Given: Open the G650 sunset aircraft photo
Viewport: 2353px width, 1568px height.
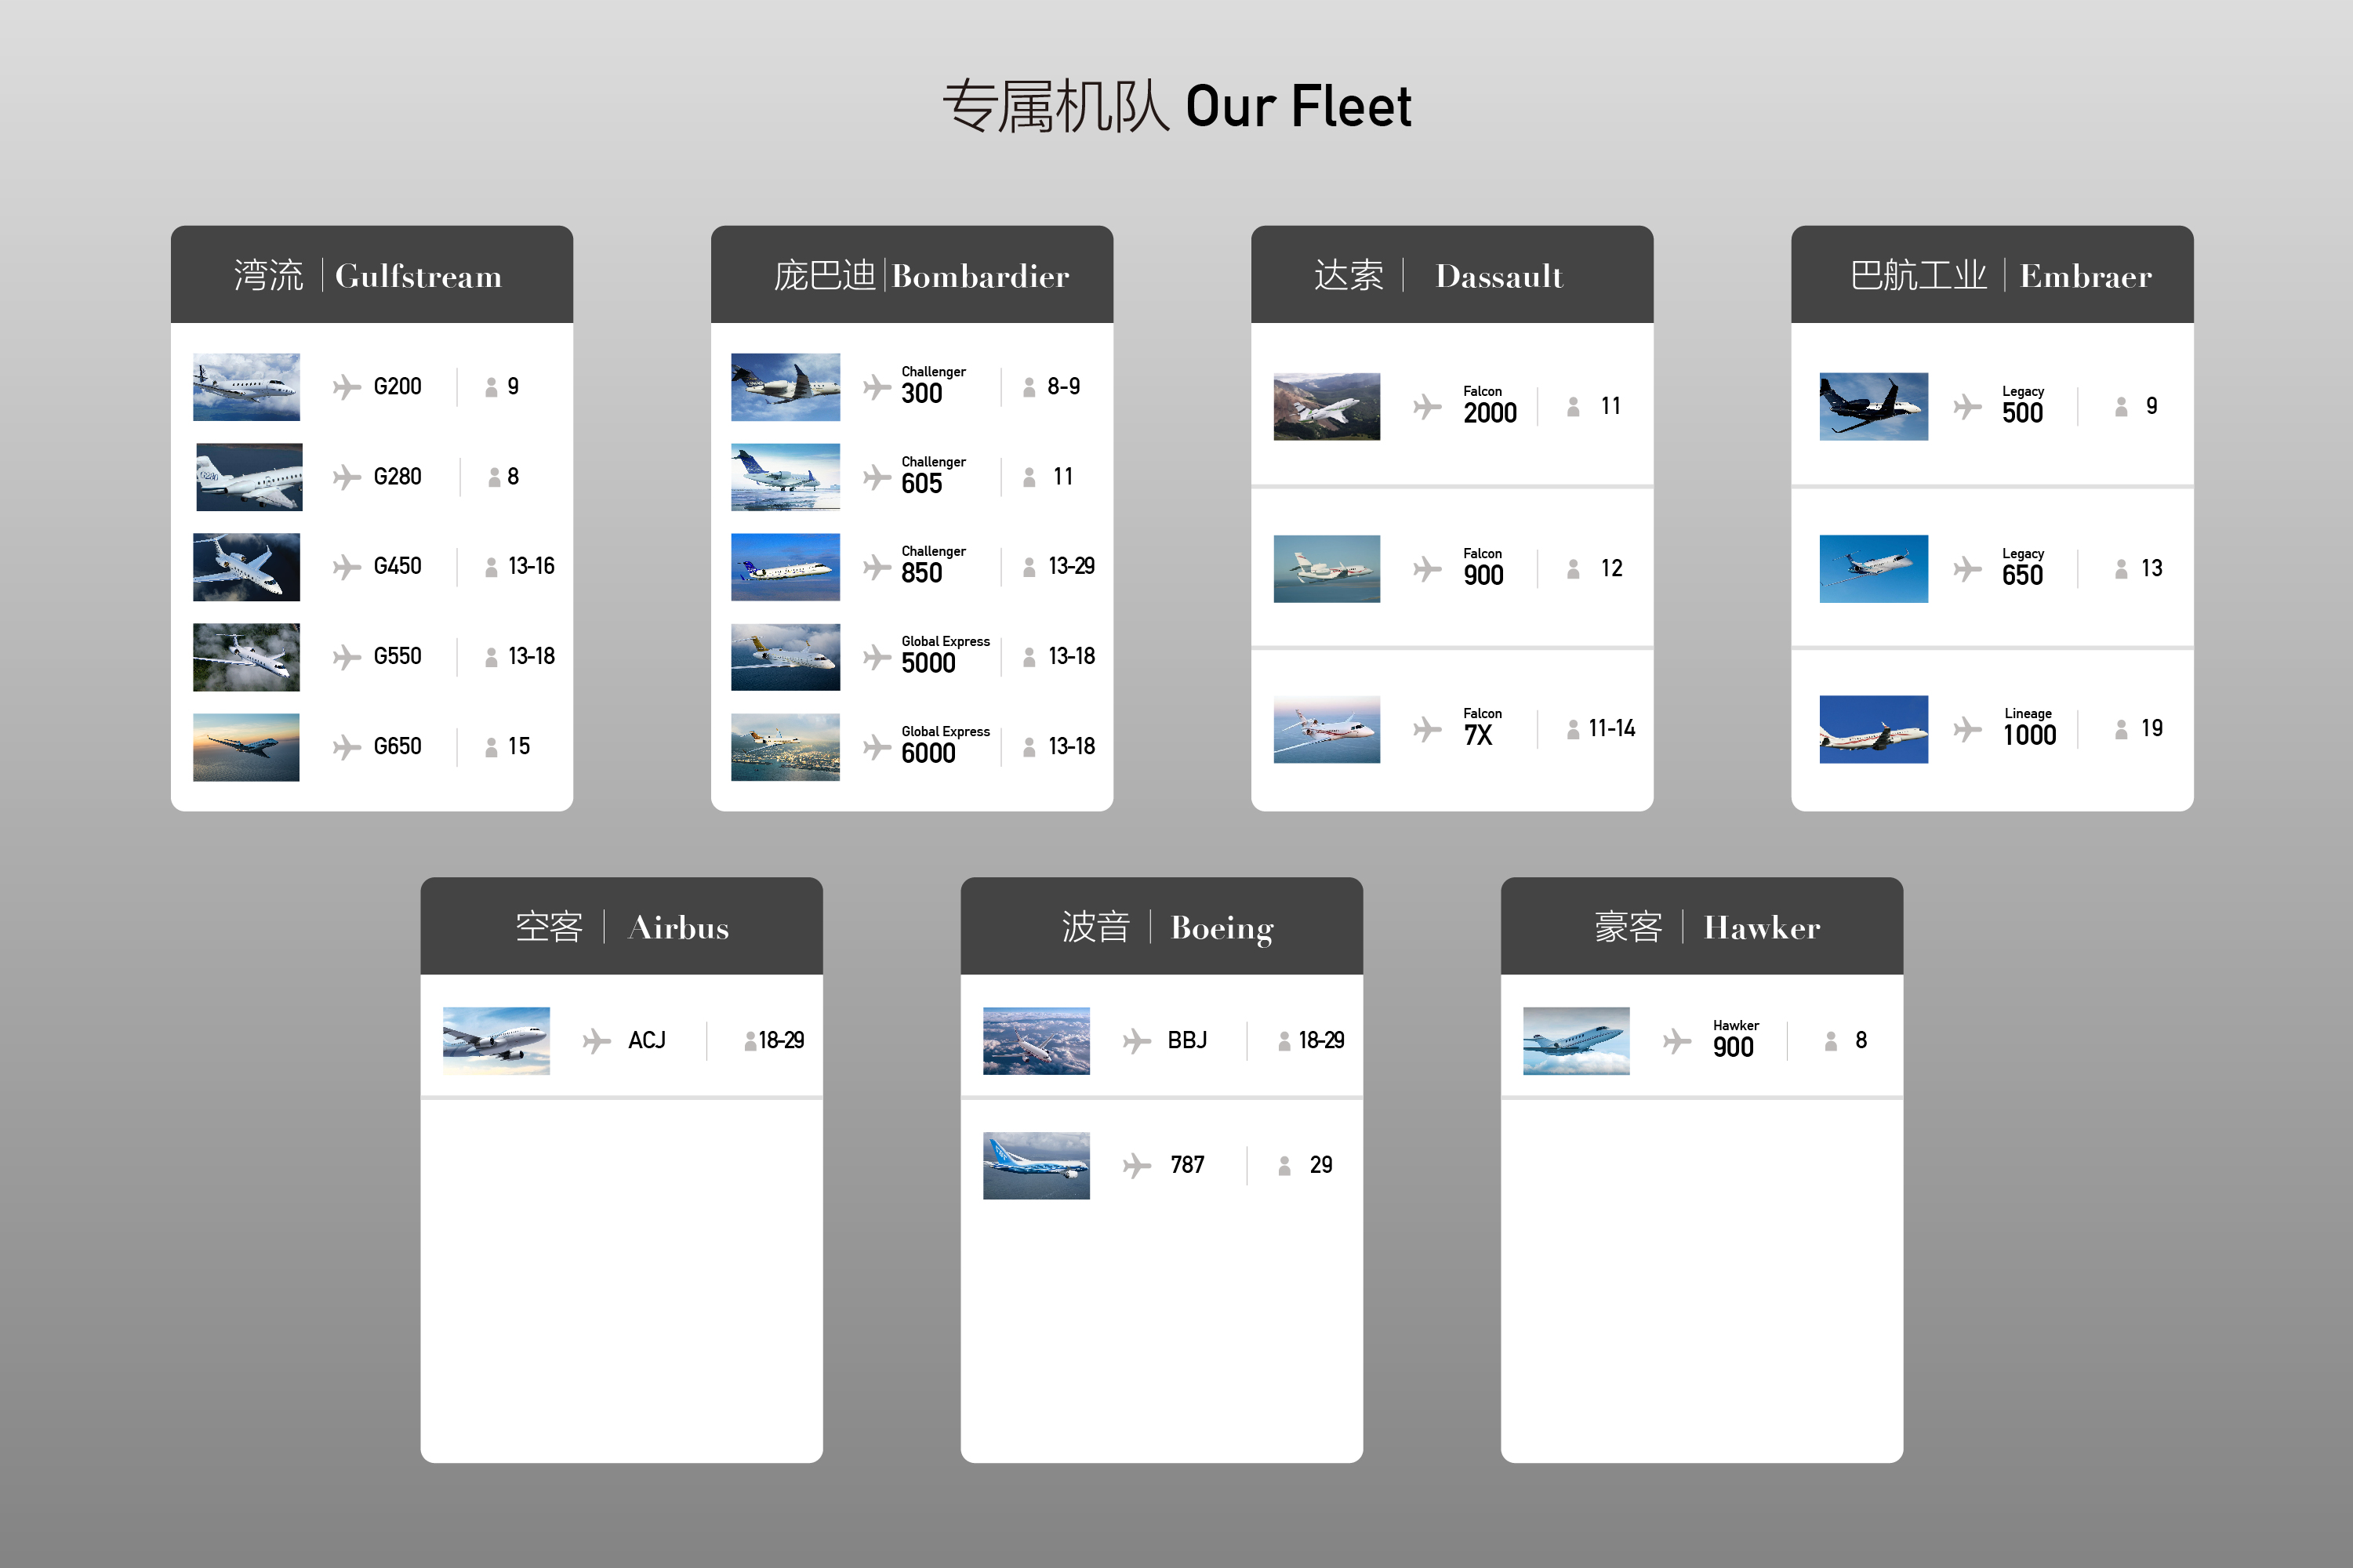Looking at the screenshot, I should coord(246,747).
